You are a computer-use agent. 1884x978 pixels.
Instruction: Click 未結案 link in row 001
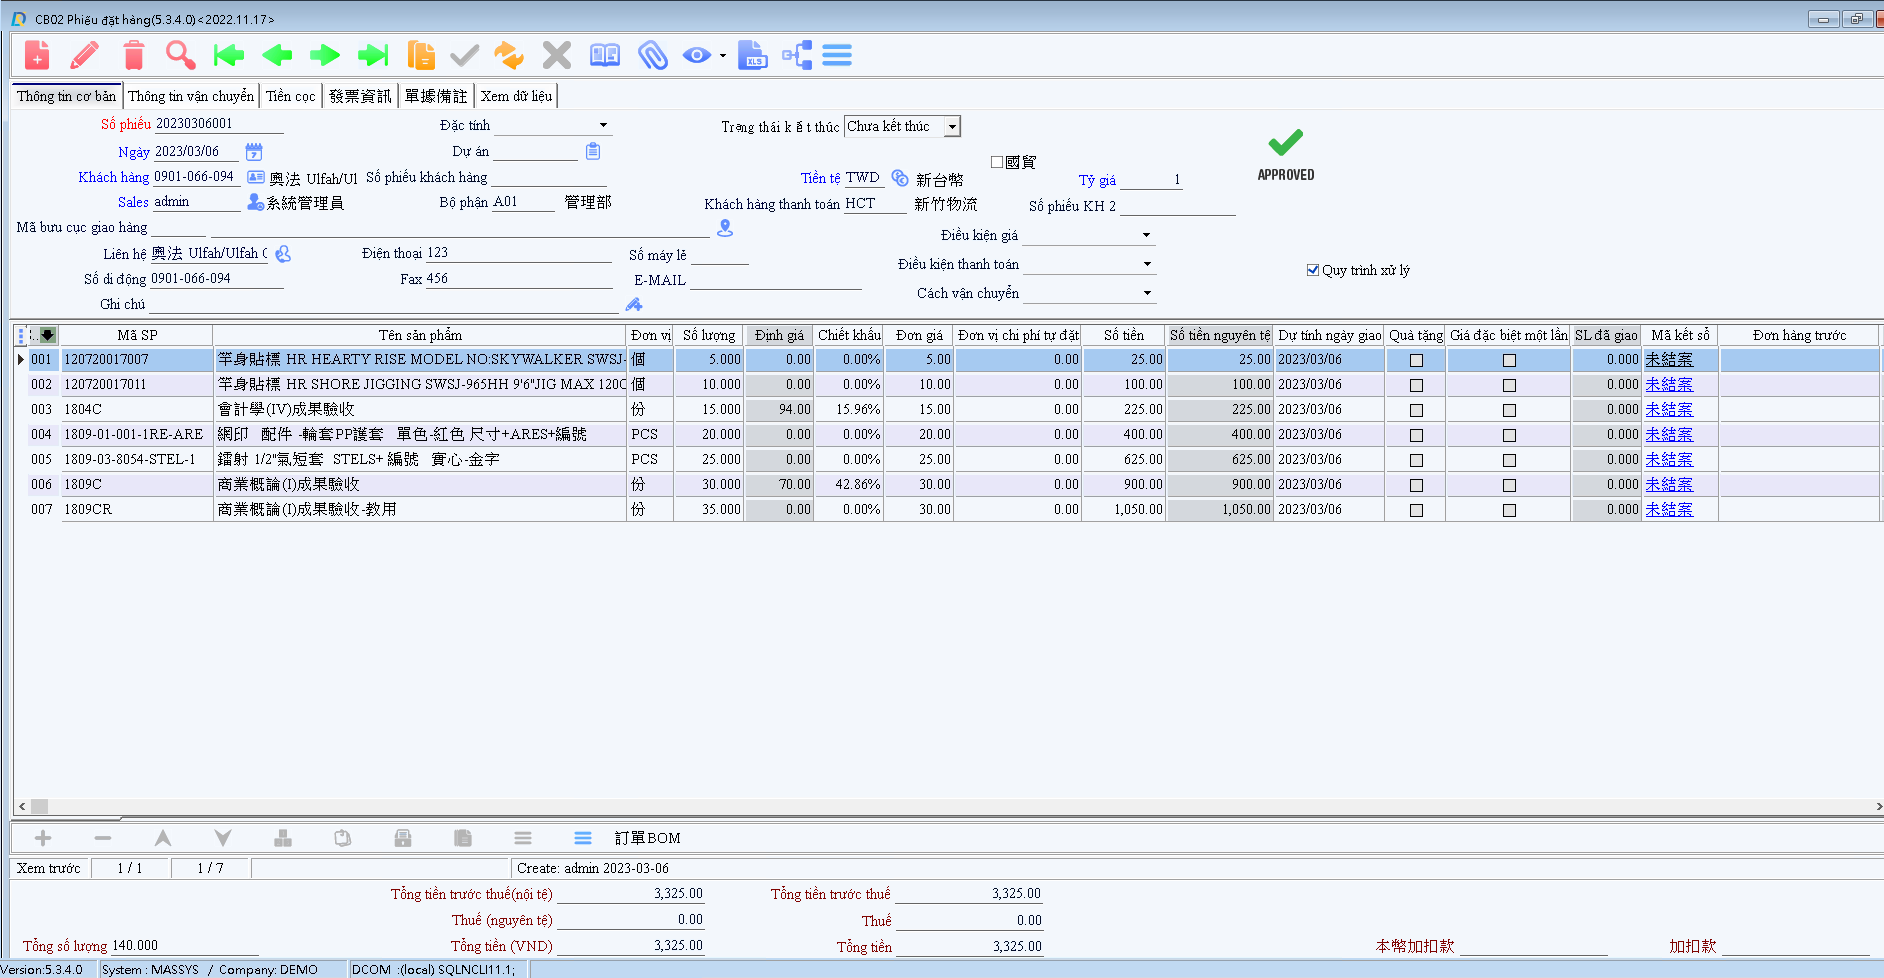[x=1669, y=359]
